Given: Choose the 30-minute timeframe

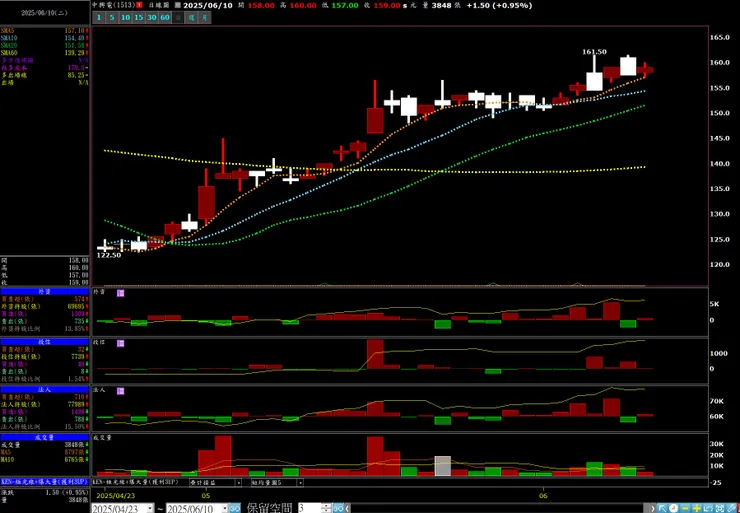Looking at the screenshot, I should 151,17.
